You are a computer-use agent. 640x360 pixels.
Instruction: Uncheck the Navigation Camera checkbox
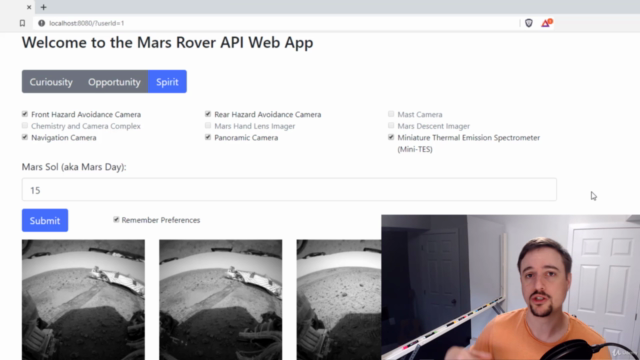pos(25,137)
